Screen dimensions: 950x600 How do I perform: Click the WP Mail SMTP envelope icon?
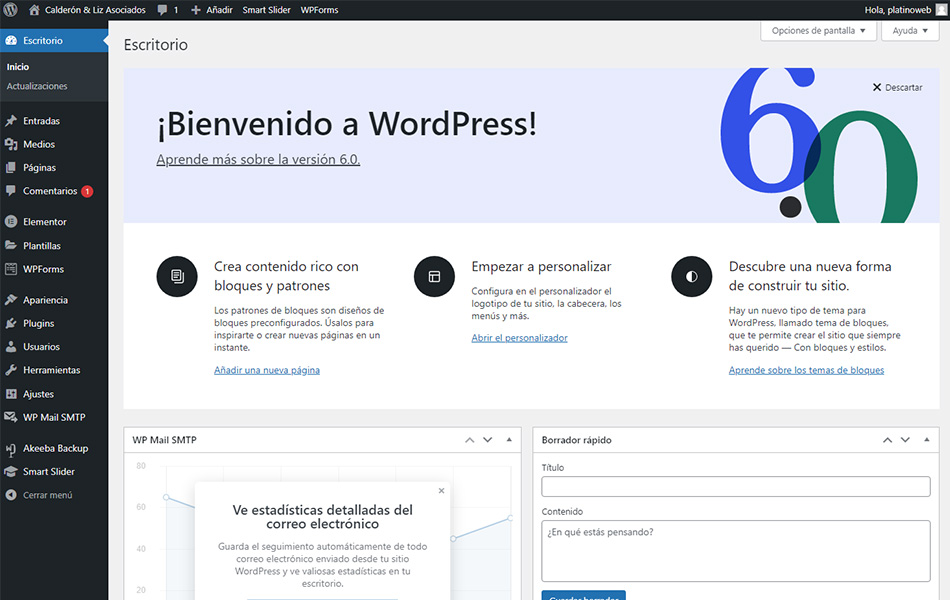[11, 417]
